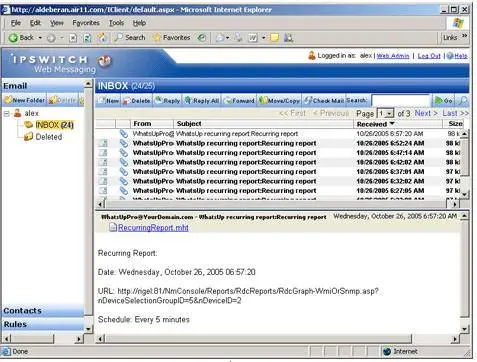The width and height of the screenshot is (477, 362).
Task: Click the Reply All button
Action: pos(202,100)
